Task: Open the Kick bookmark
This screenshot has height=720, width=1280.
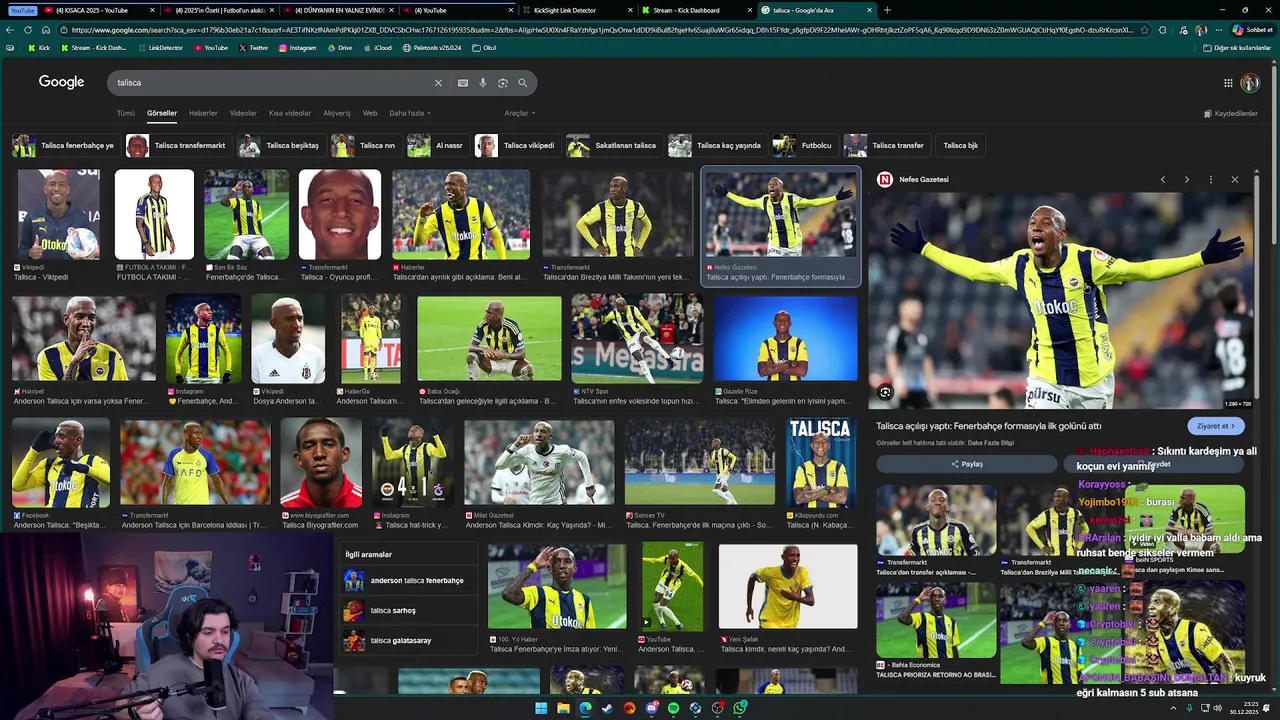Action: [x=38, y=47]
